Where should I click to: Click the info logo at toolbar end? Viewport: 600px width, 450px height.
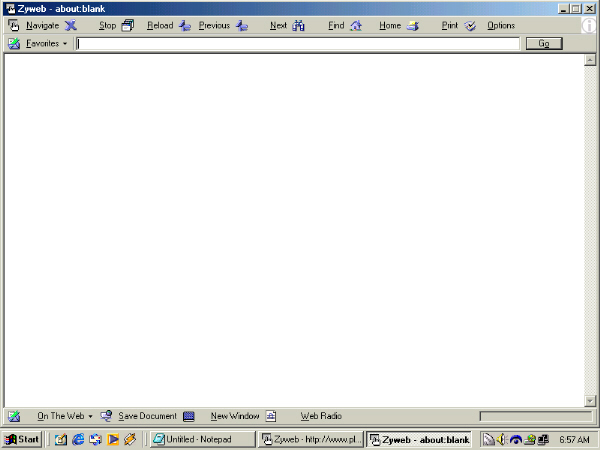[x=590, y=26]
